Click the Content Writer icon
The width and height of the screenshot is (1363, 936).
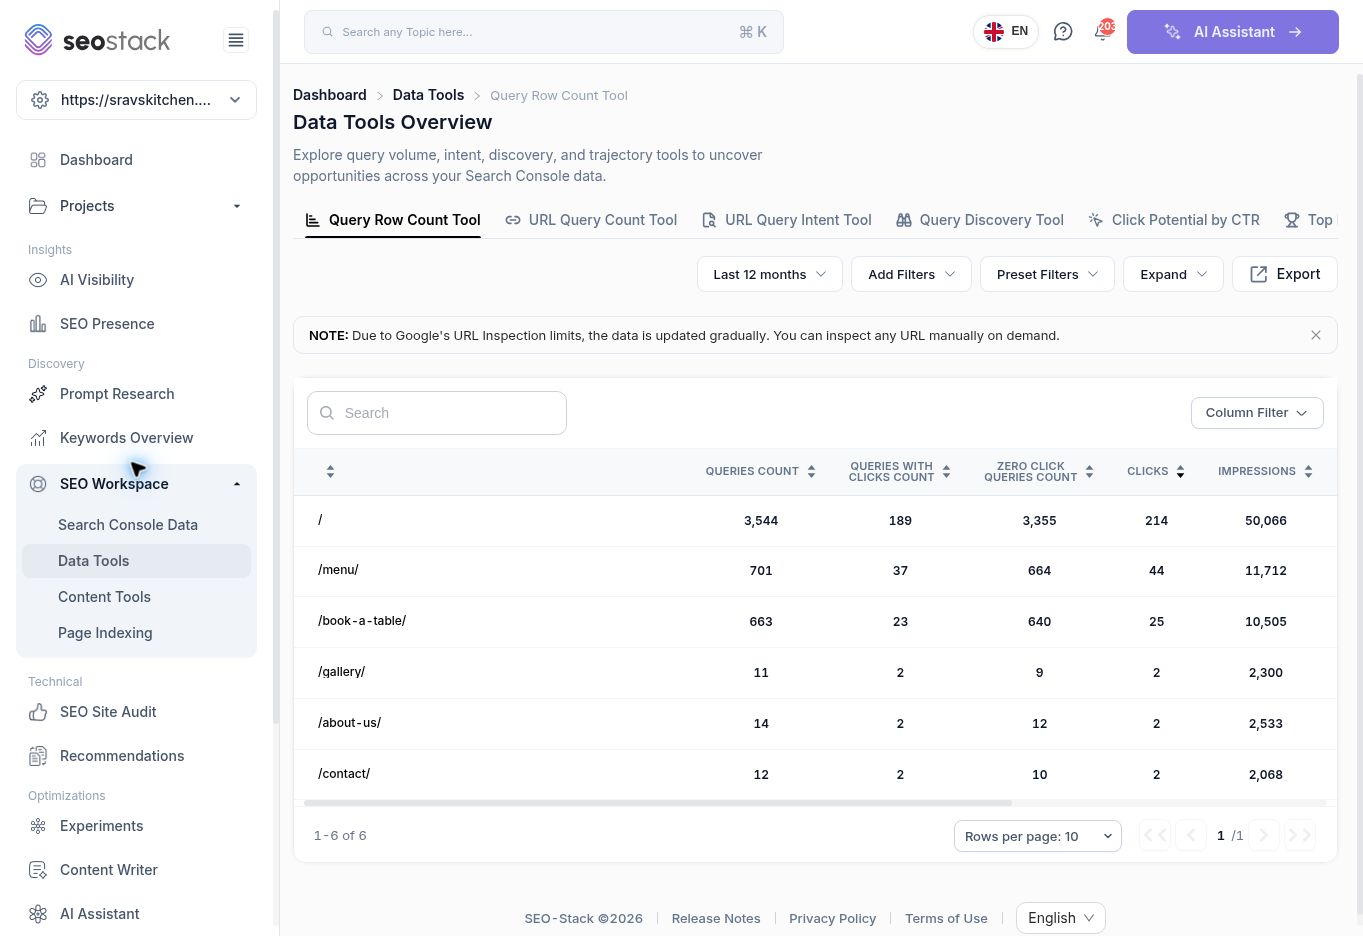coord(38,870)
